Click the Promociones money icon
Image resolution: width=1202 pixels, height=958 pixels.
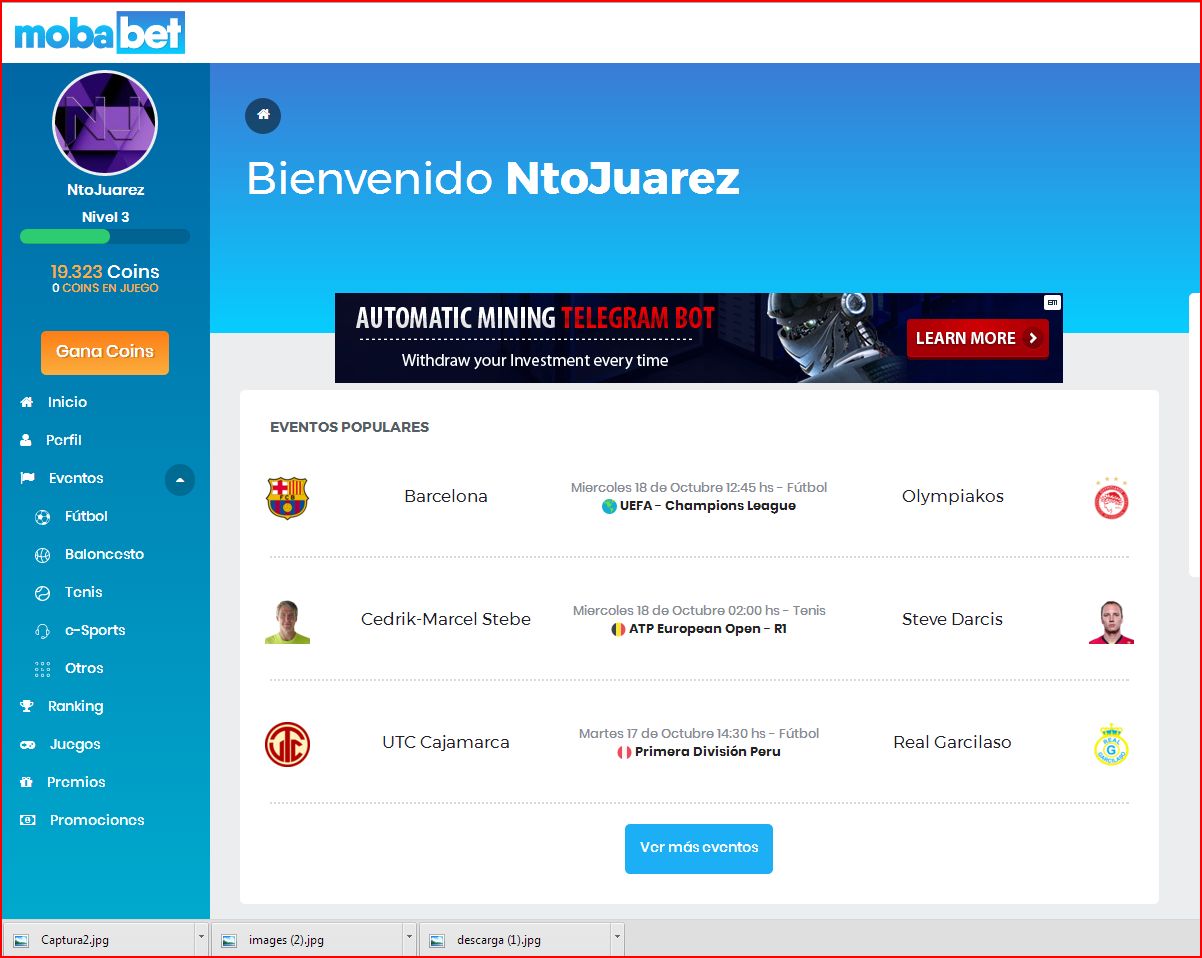pyautogui.click(x=28, y=820)
